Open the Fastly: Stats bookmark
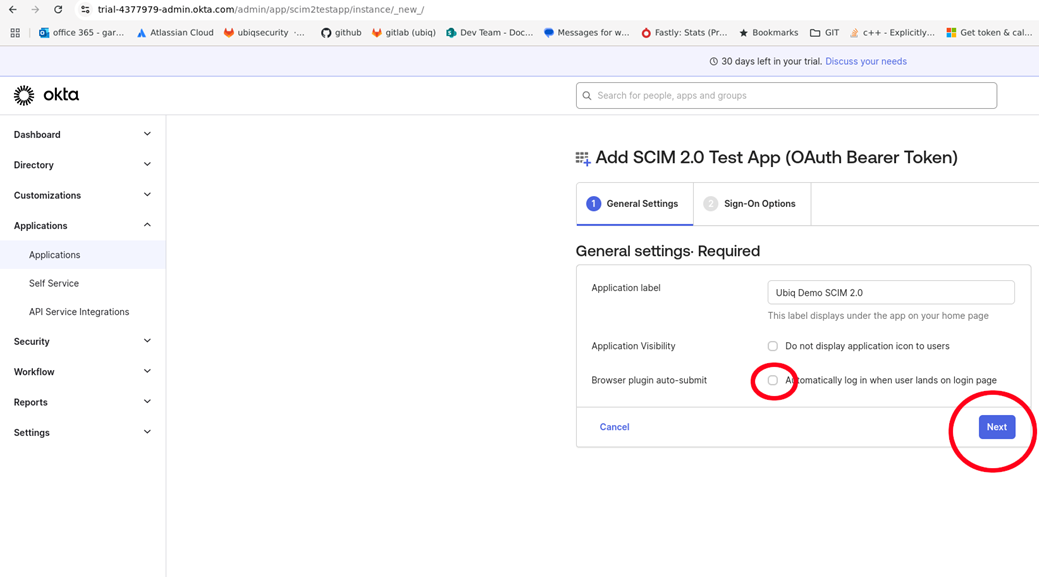Image resolution: width=1039 pixels, height=577 pixels. click(684, 32)
